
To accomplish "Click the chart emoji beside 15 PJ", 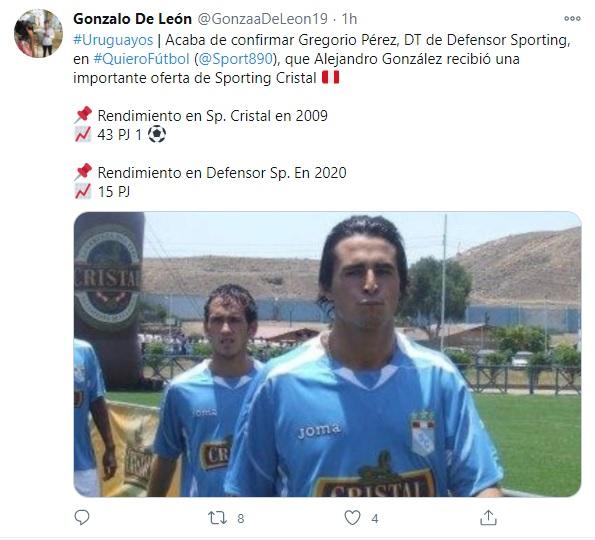I will click(x=83, y=191).
